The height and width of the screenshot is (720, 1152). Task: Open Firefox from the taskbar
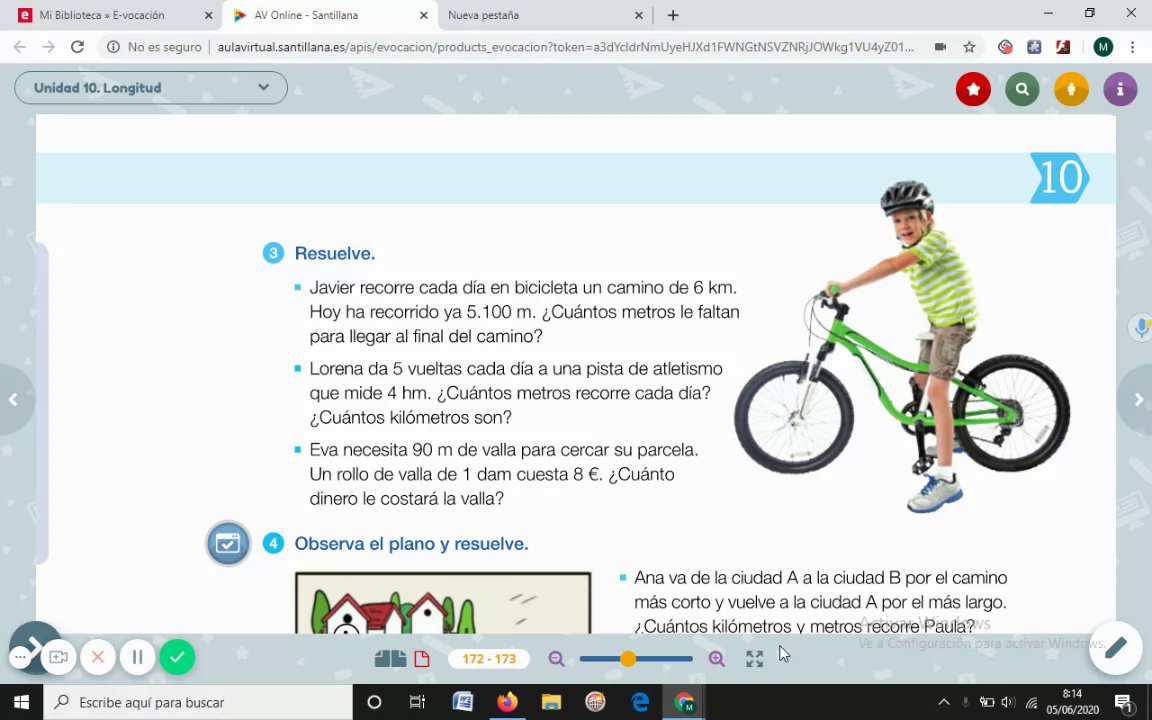507,702
